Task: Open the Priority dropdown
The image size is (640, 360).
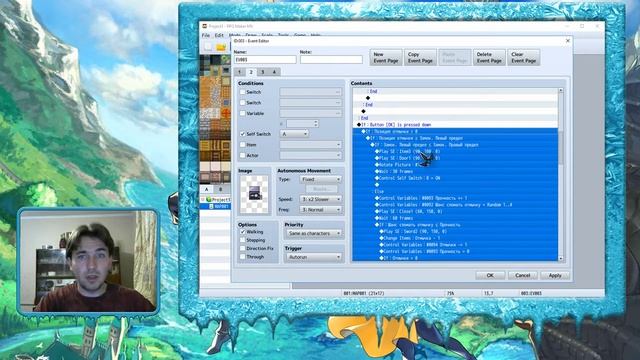Action: click(x=313, y=233)
